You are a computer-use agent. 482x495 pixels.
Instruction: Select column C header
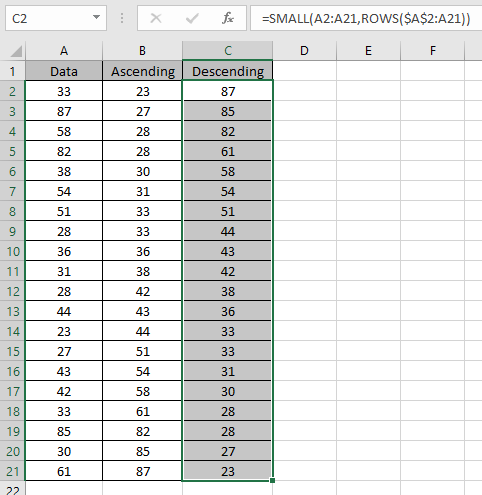pos(228,51)
